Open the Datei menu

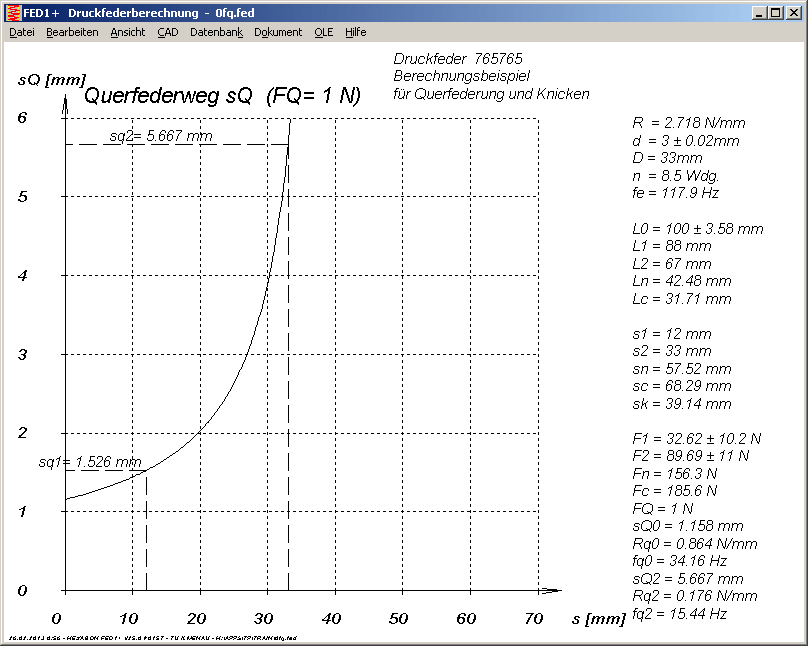[22, 32]
